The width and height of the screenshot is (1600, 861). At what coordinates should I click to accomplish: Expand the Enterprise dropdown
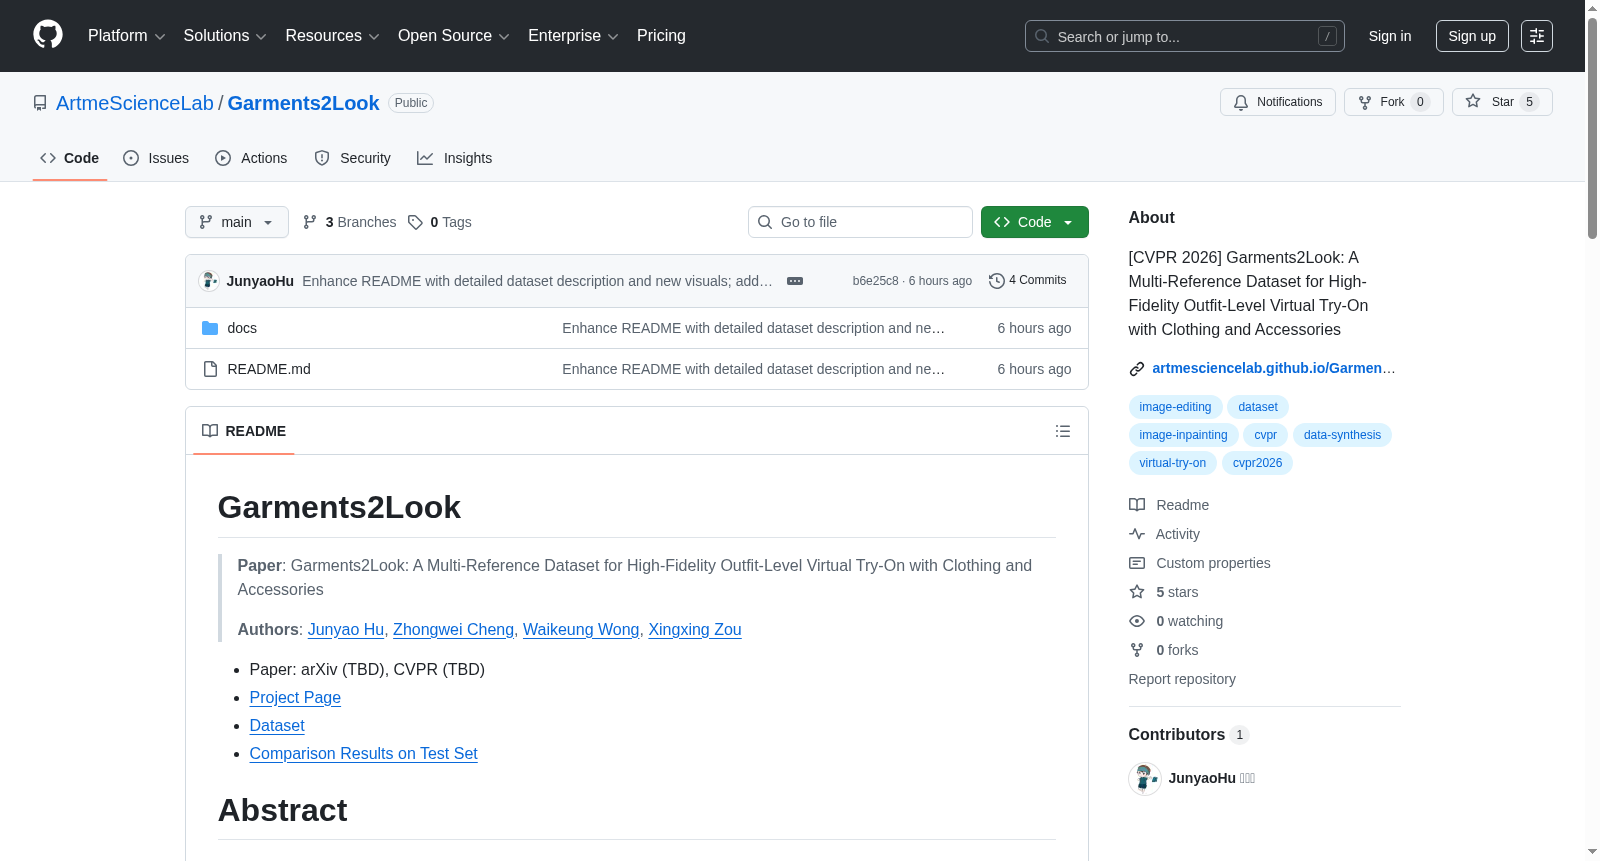click(573, 36)
